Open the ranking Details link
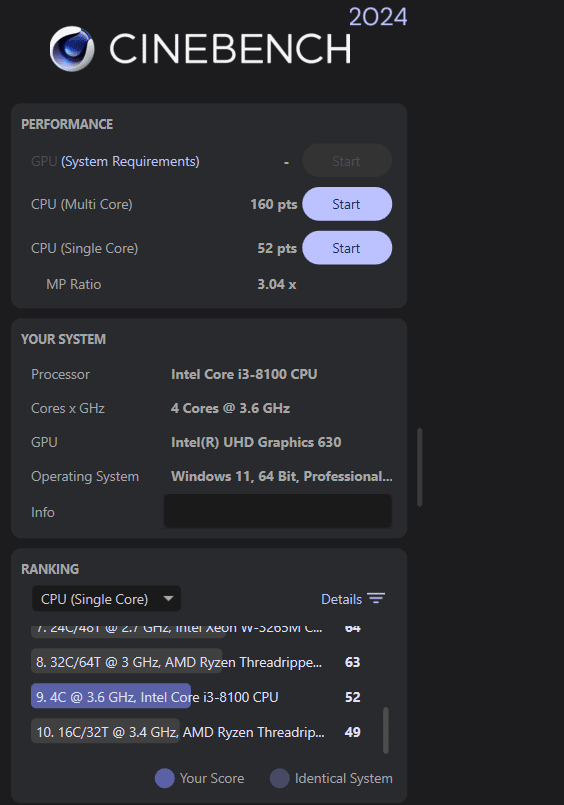564x805 pixels. pos(341,599)
